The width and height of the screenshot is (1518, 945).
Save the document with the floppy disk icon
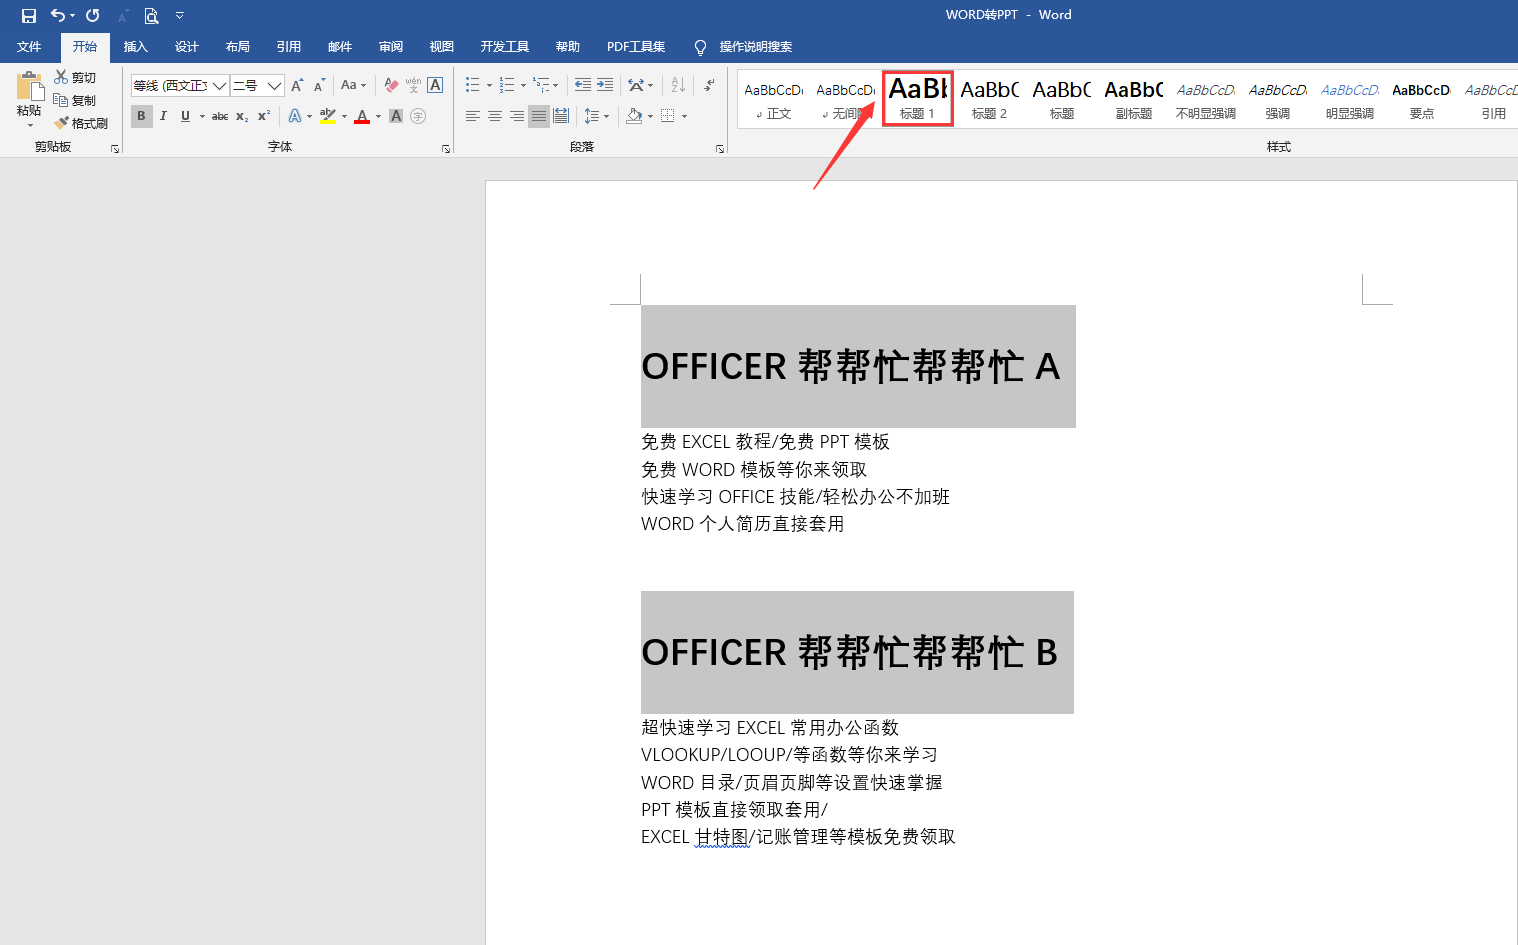click(29, 15)
